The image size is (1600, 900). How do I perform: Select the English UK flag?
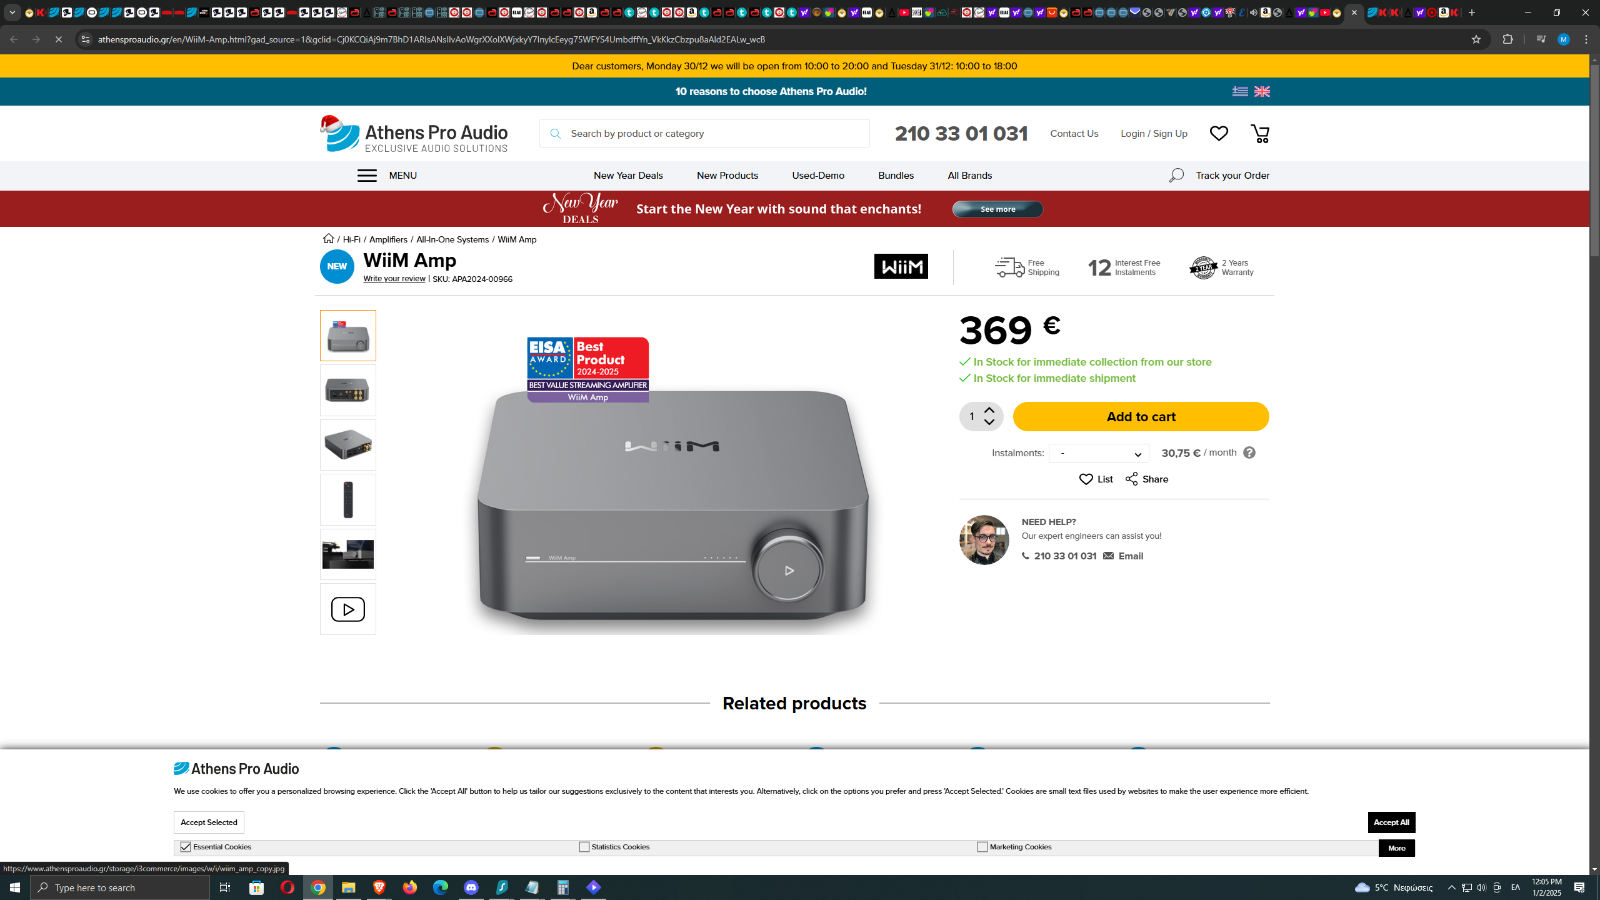1262,91
